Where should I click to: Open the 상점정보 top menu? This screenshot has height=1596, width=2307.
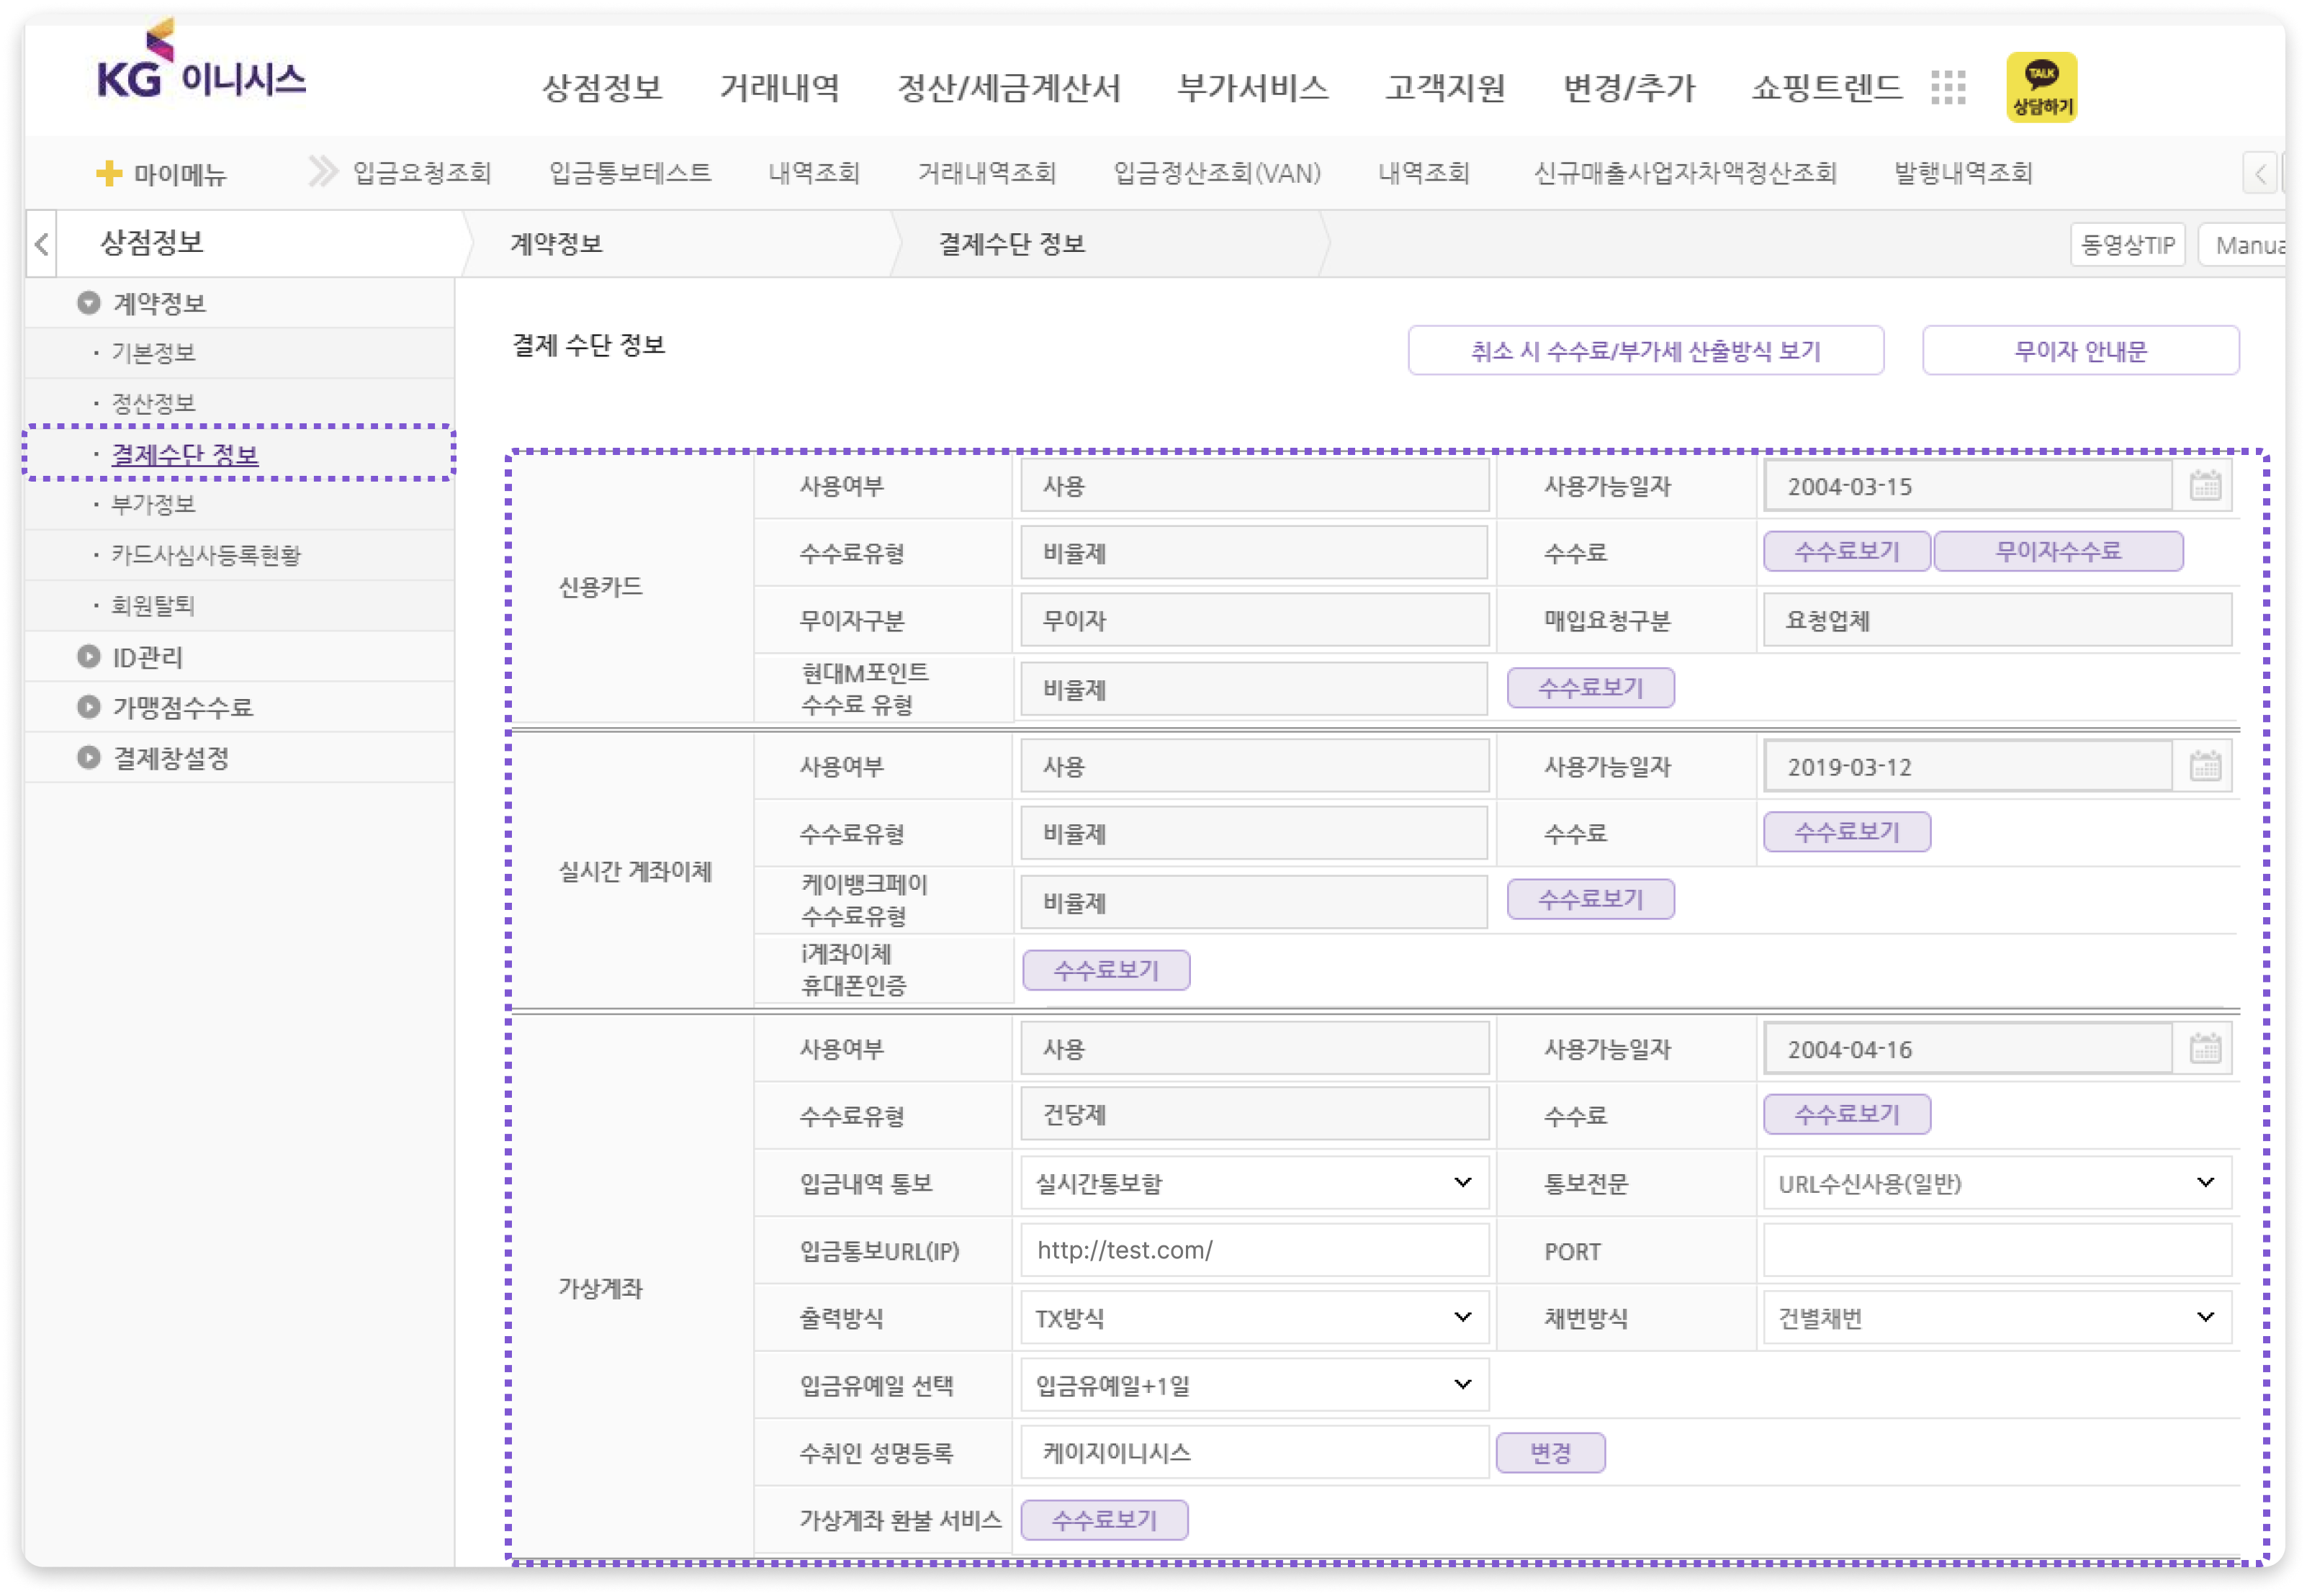[x=602, y=88]
